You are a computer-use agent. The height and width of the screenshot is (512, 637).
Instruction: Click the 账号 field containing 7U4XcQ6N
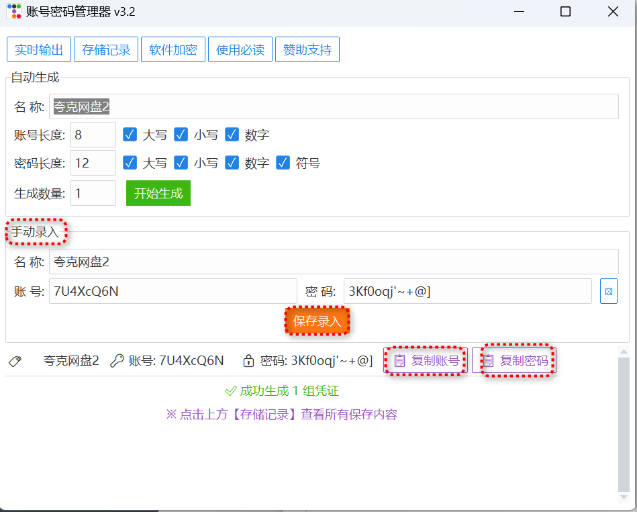click(x=173, y=291)
